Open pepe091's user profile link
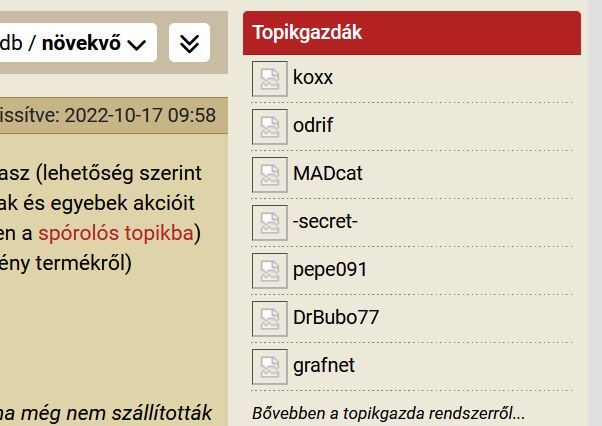Image resolution: width=602 pixels, height=426 pixels. coord(330,269)
